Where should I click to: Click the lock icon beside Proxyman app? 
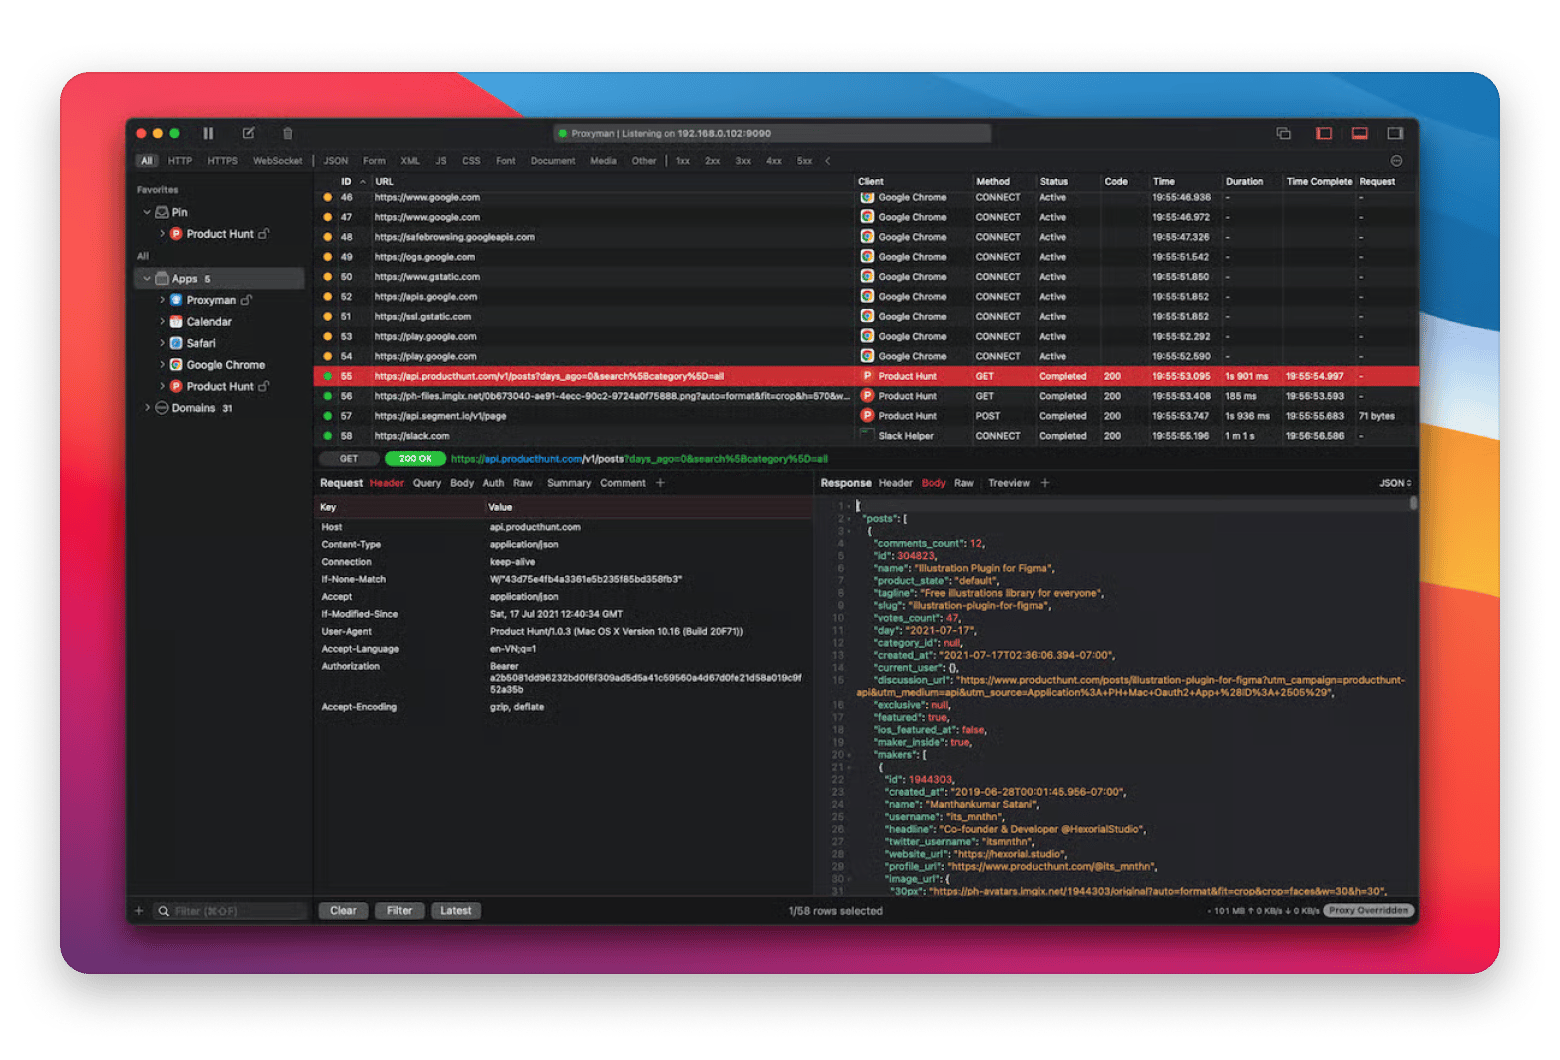[246, 300]
